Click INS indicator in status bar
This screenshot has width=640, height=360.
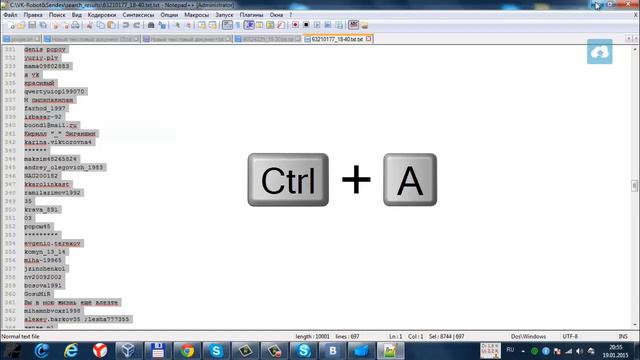[x=623, y=336]
